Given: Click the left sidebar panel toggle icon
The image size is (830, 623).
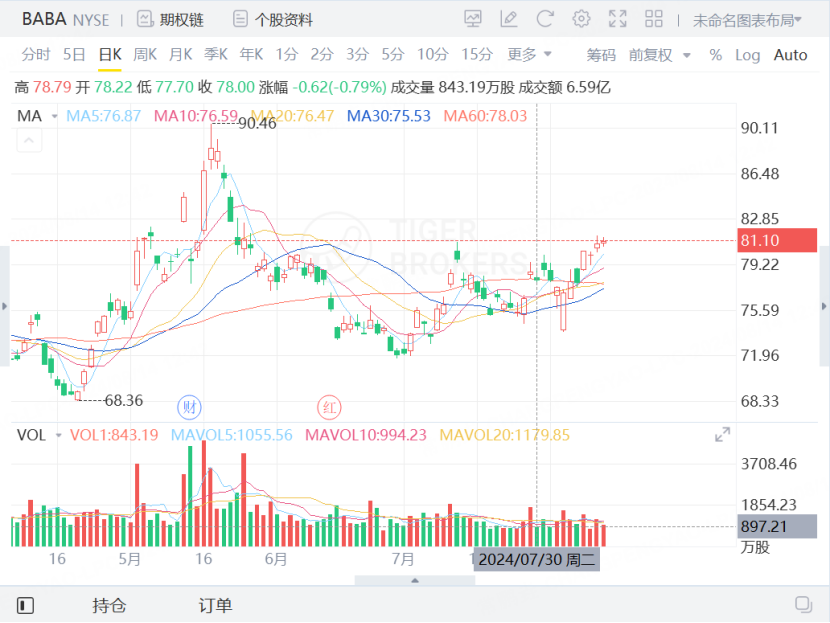Looking at the screenshot, I should (25, 605).
